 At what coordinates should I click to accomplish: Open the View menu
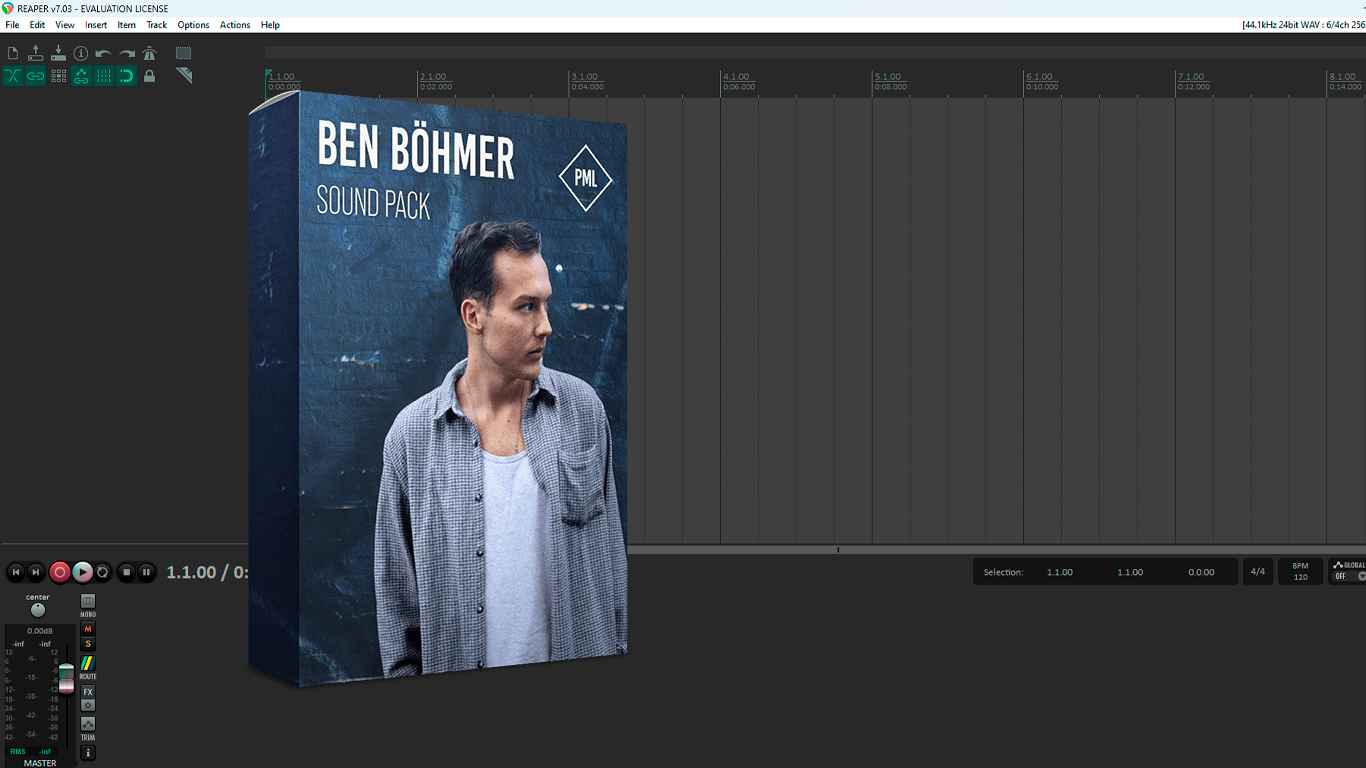point(65,25)
